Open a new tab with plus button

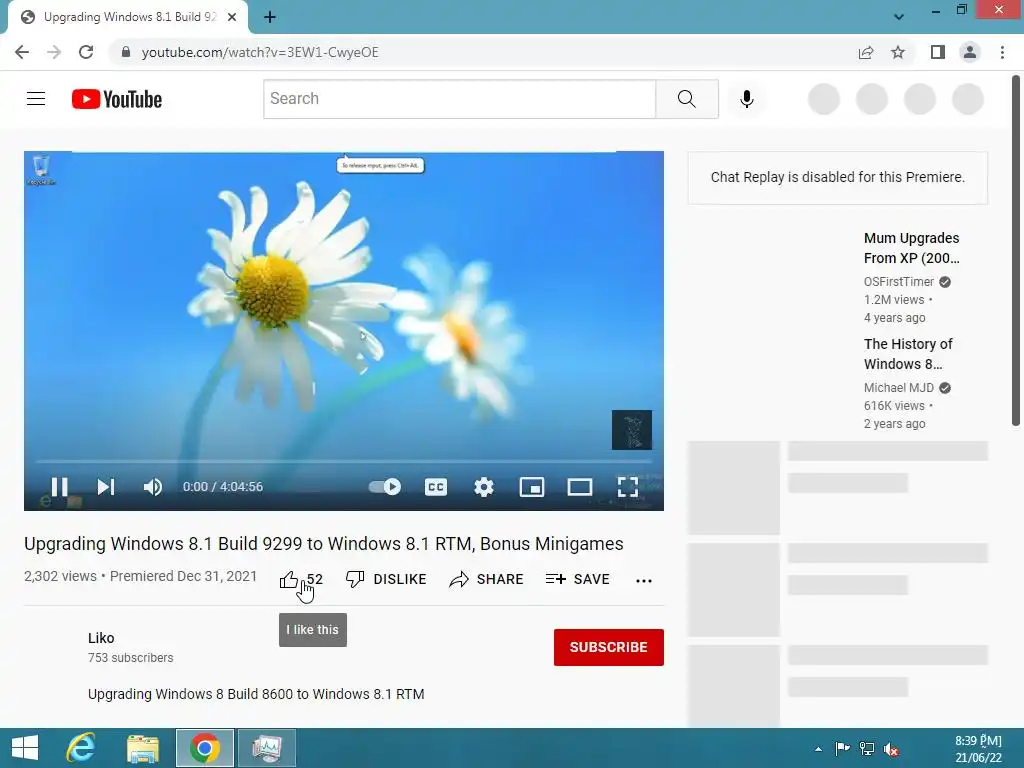click(270, 18)
